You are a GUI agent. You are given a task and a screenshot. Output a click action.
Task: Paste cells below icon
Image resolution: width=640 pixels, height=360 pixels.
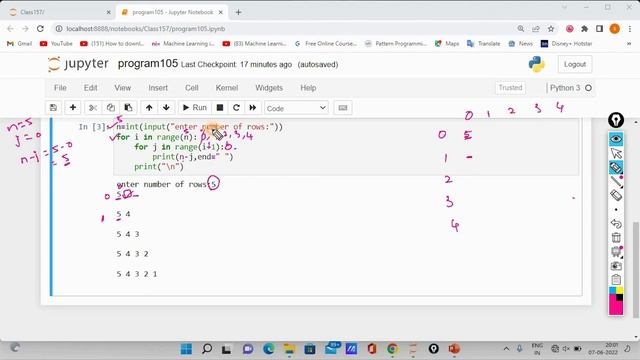(128, 108)
